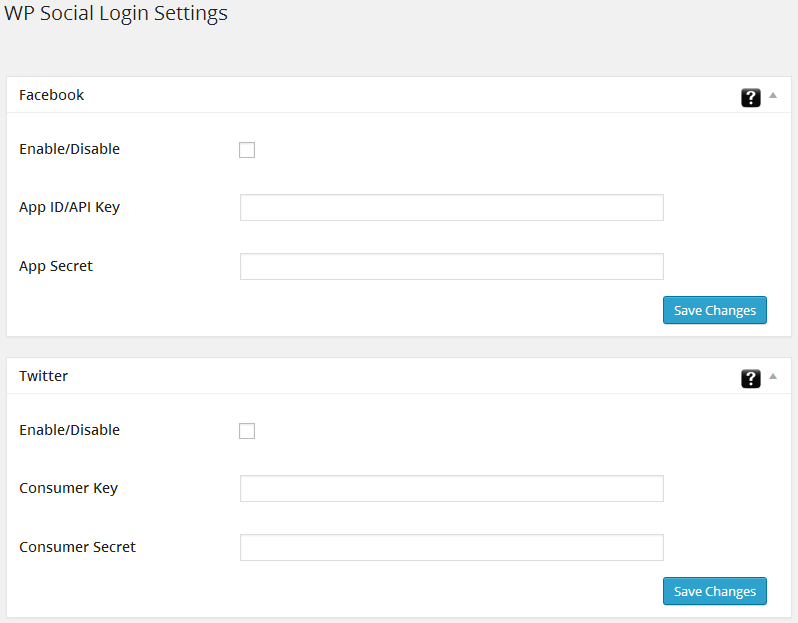Collapse the Facebook settings panel arrow
Viewport: 798px width, 623px height.
coord(773,96)
